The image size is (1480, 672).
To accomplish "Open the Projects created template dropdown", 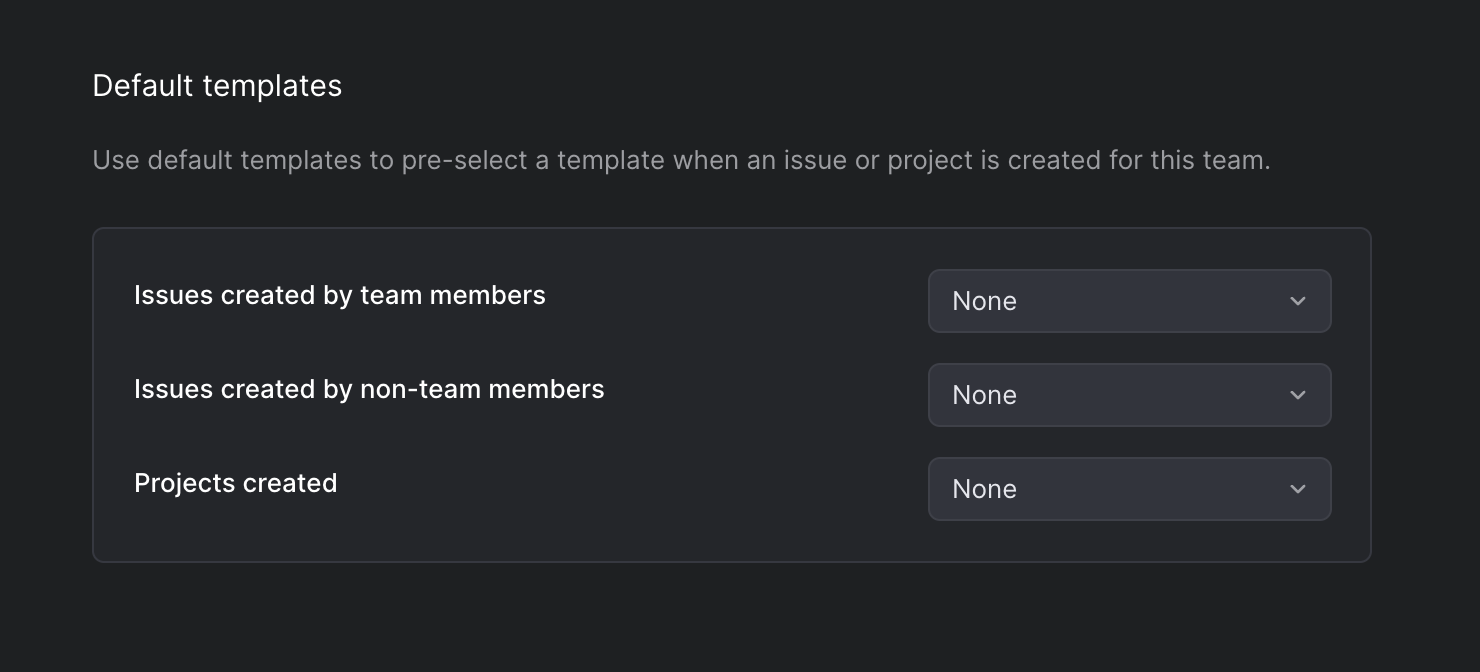I will coord(1128,489).
